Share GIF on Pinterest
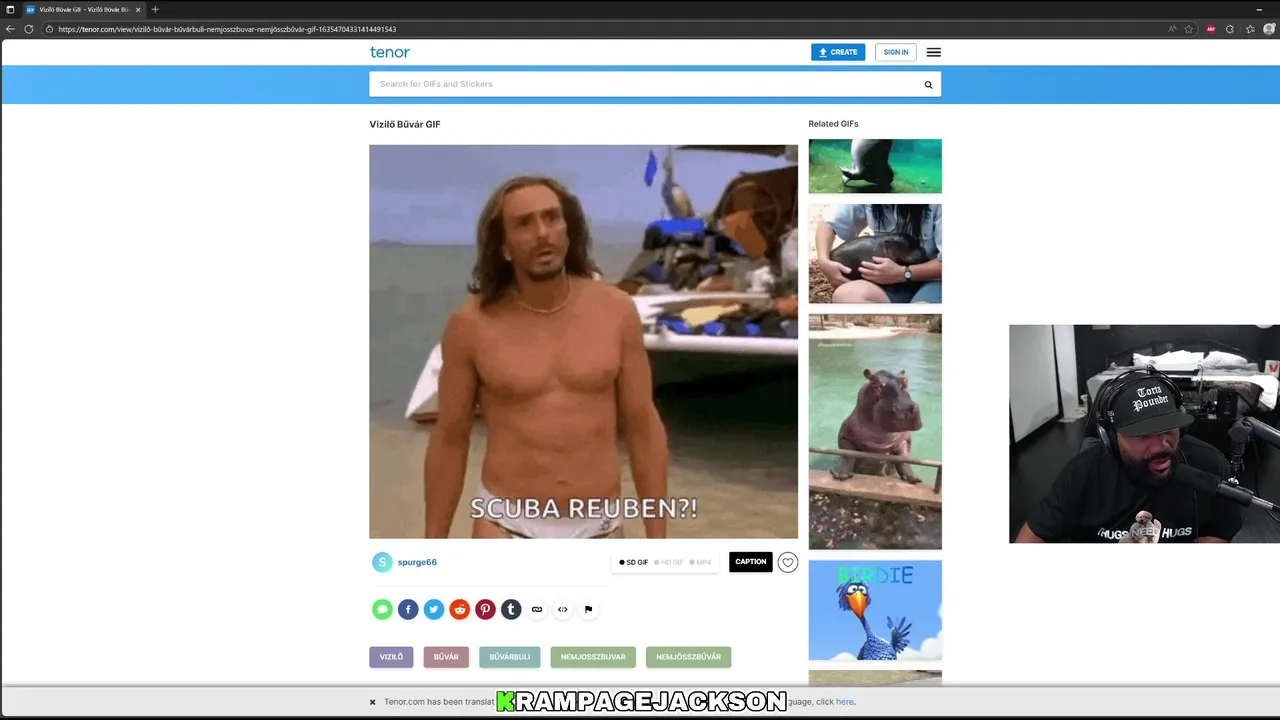 click(x=485, y=609)
